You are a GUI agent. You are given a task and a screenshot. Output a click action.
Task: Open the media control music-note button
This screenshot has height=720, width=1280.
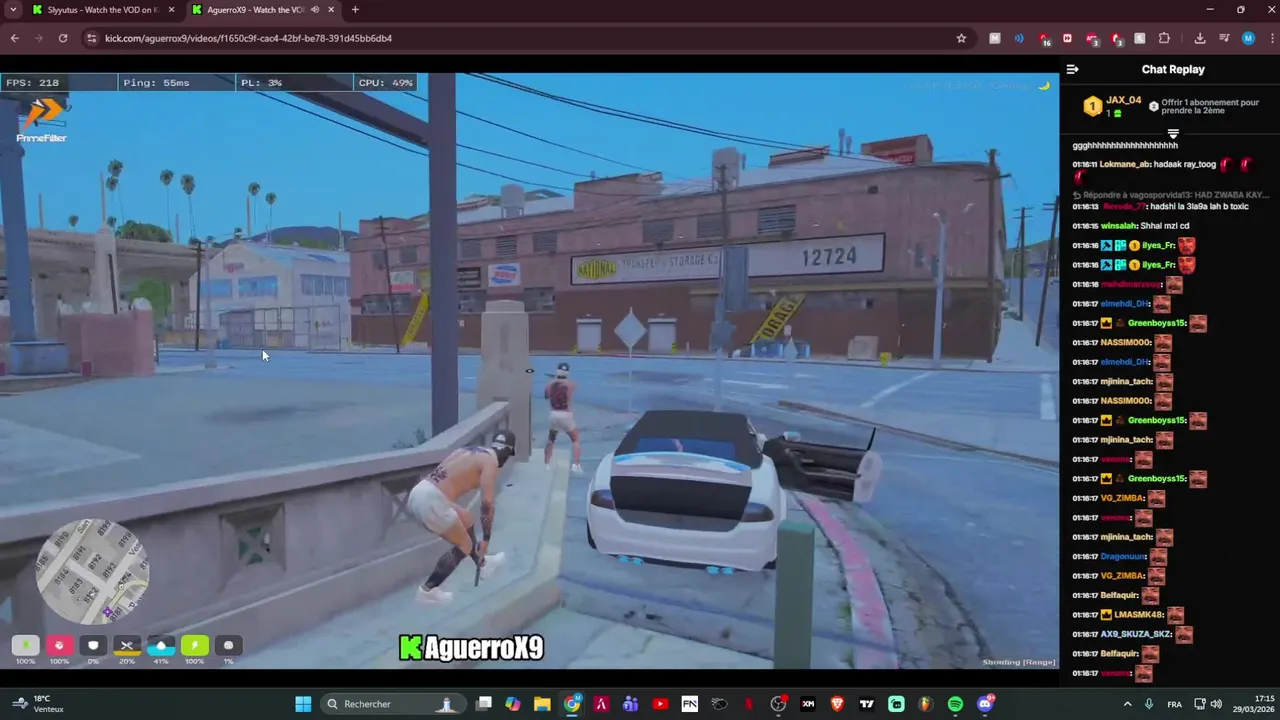click(1224, 38)
